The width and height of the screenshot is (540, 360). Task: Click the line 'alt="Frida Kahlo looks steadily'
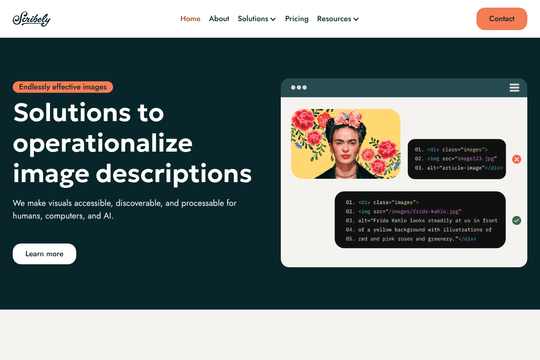point(422,220)
